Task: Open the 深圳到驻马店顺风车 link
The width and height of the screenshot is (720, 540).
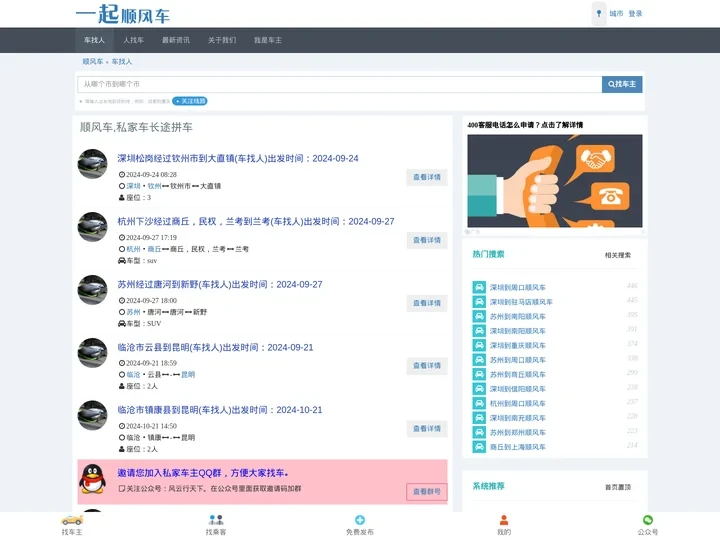Action: coord(521,302)
